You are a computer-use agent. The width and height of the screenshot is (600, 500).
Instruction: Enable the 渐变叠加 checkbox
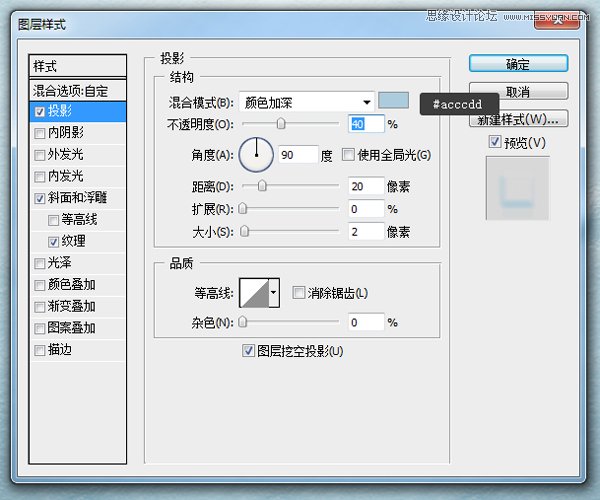40,307
